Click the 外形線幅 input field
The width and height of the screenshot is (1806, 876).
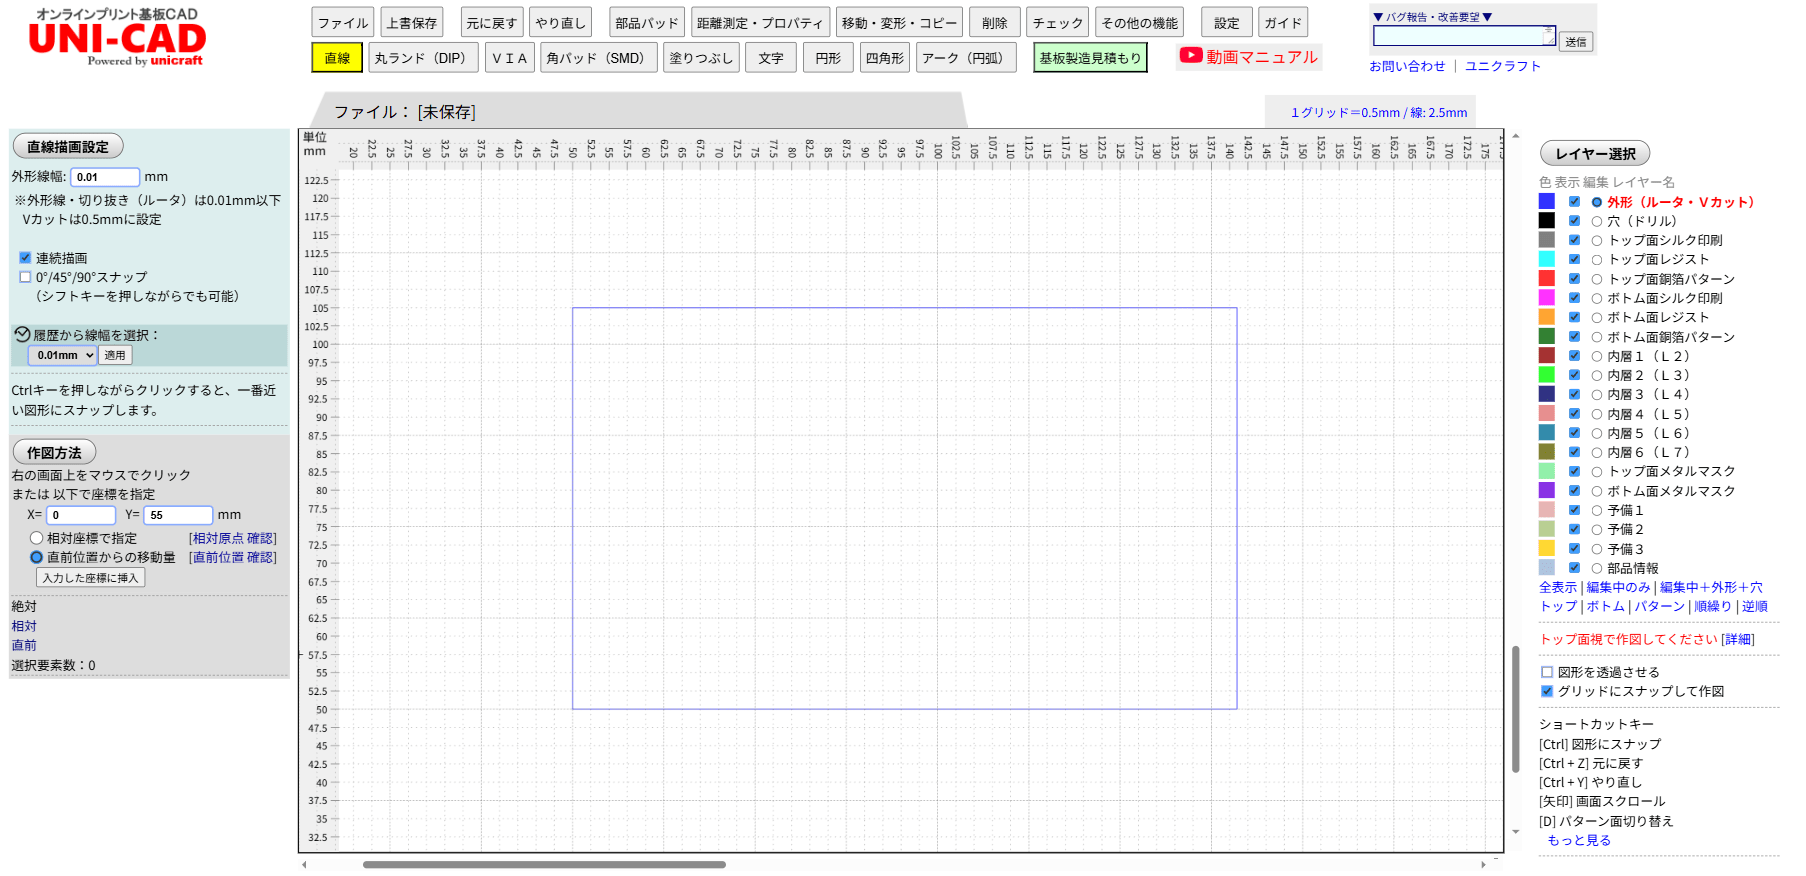(105, 177)
